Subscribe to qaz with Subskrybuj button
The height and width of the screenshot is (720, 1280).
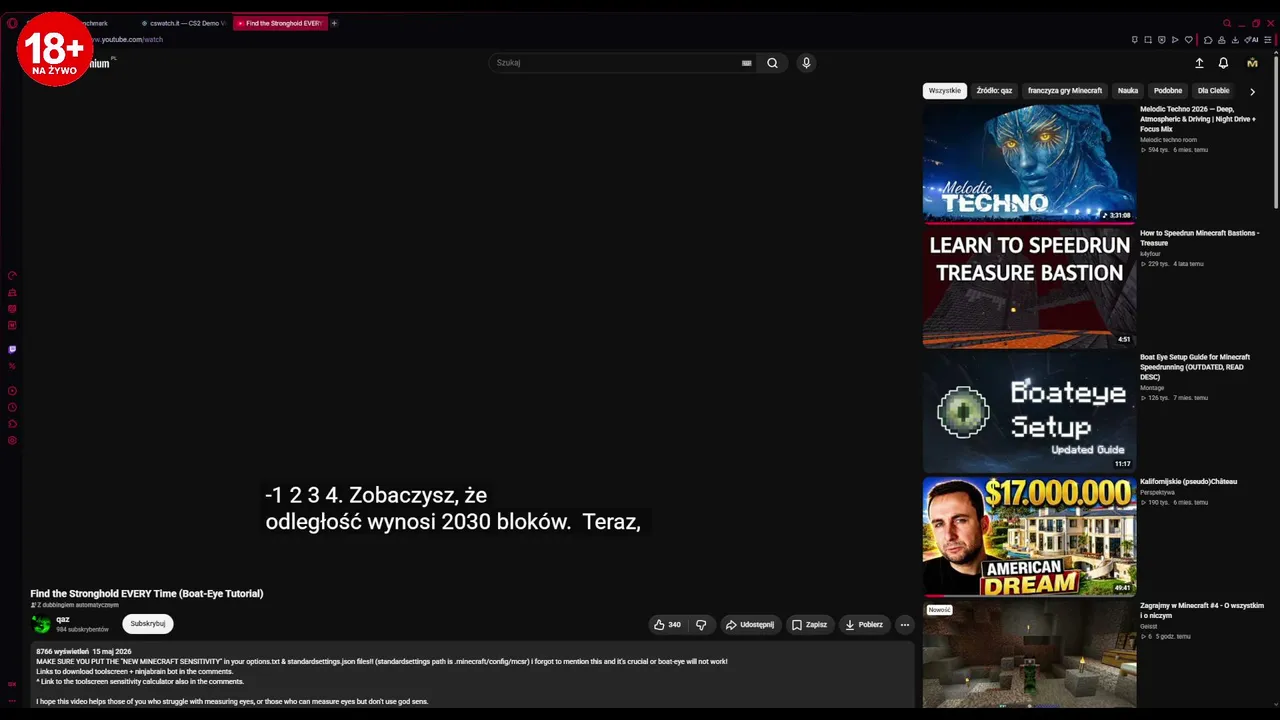148,624
